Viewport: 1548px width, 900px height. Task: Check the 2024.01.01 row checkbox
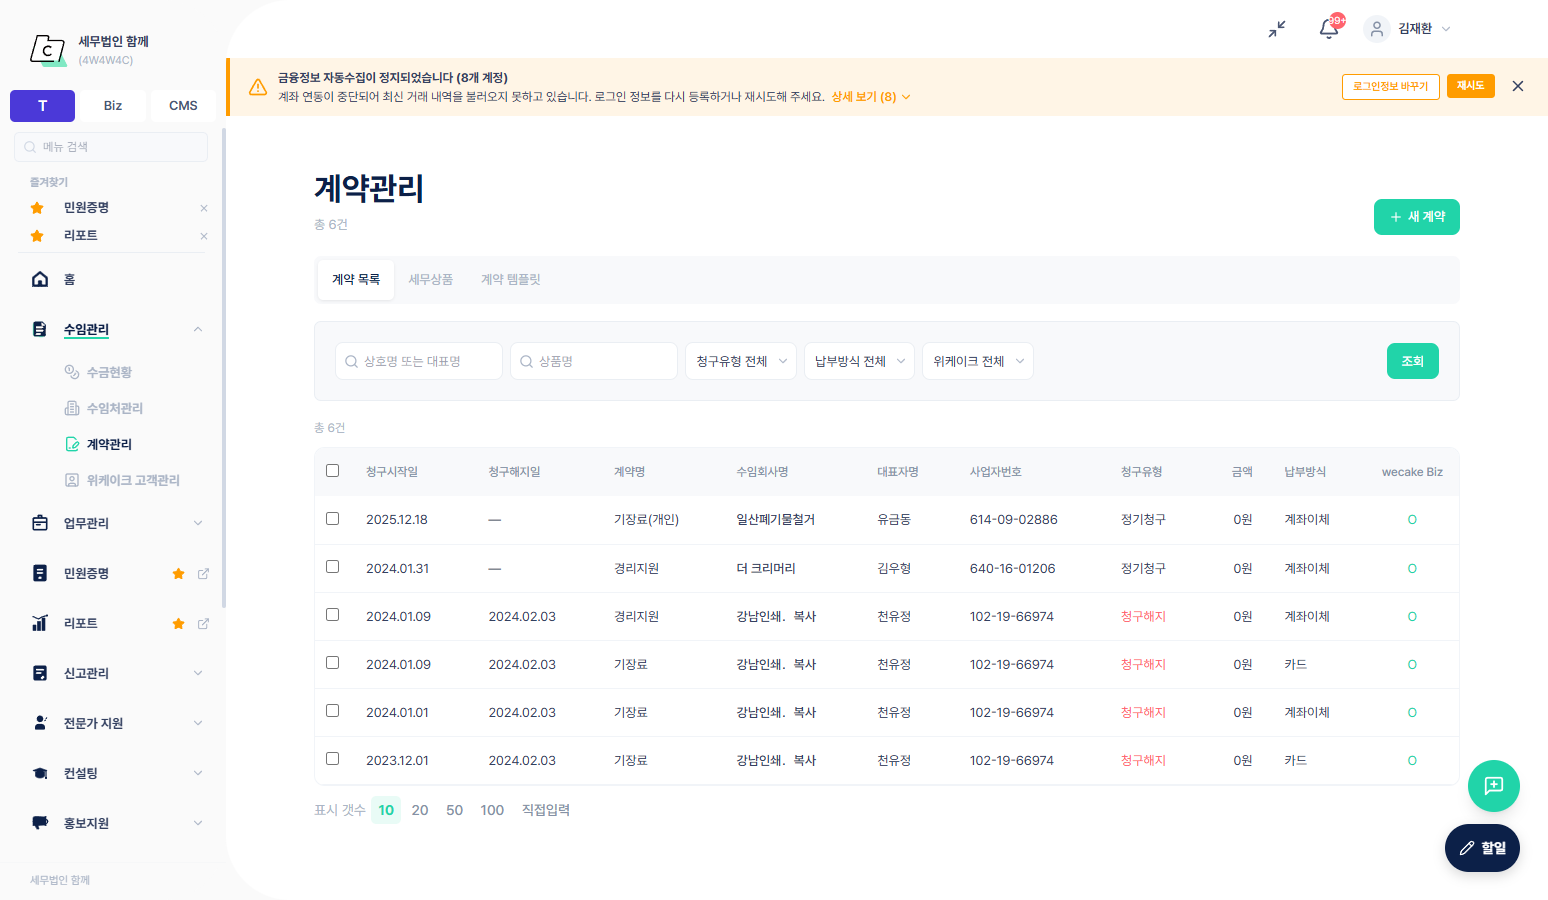point(333,711)
